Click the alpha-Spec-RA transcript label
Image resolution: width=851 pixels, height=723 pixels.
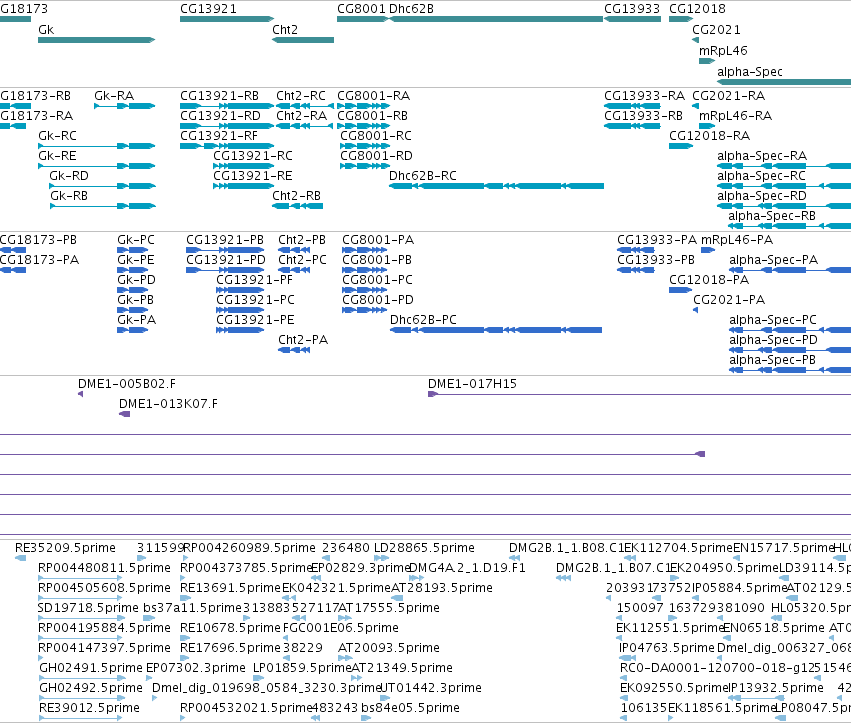tap(762, 156)
